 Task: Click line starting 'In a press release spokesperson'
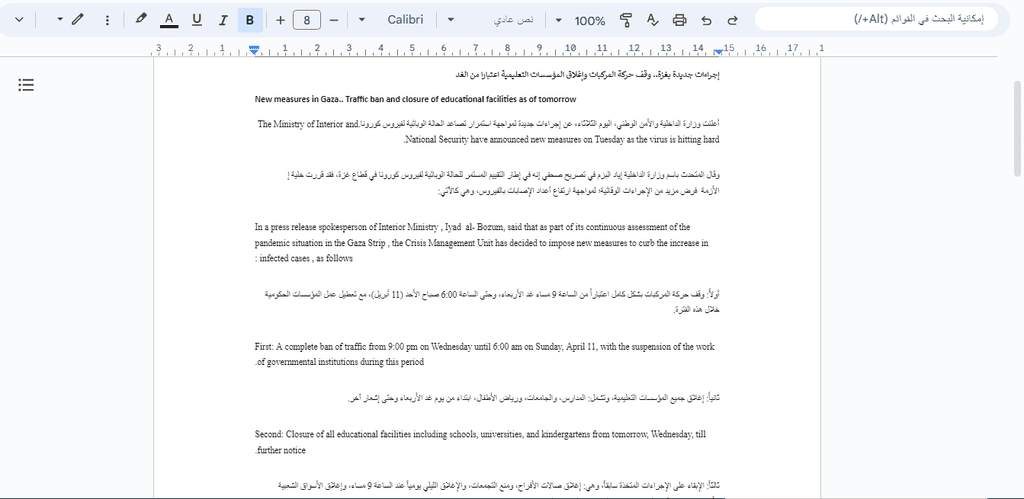click(472, 227)
